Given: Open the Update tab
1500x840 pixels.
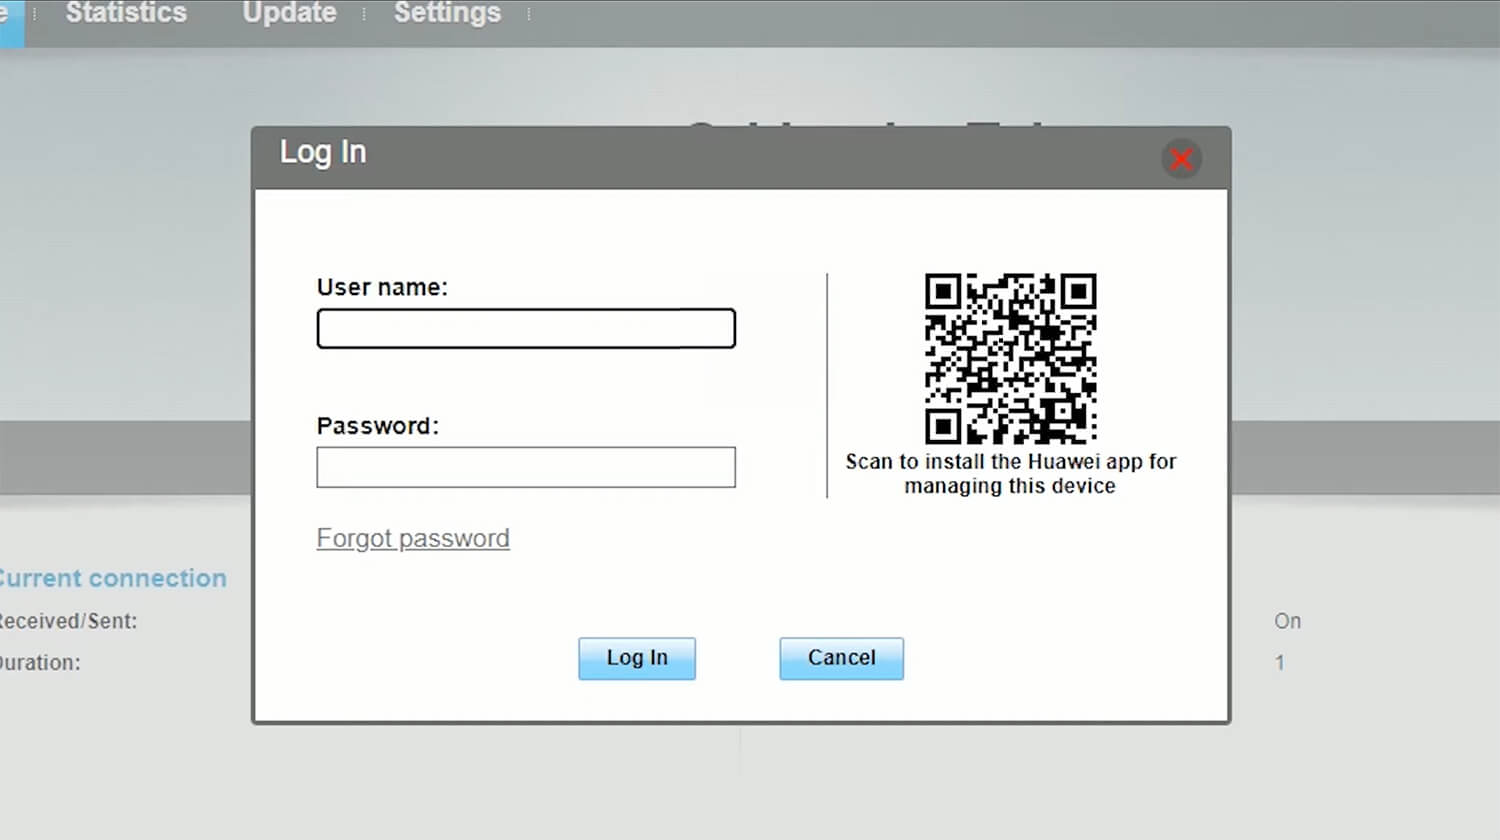Looking at the screenshot, I should (x=289, y=14).
